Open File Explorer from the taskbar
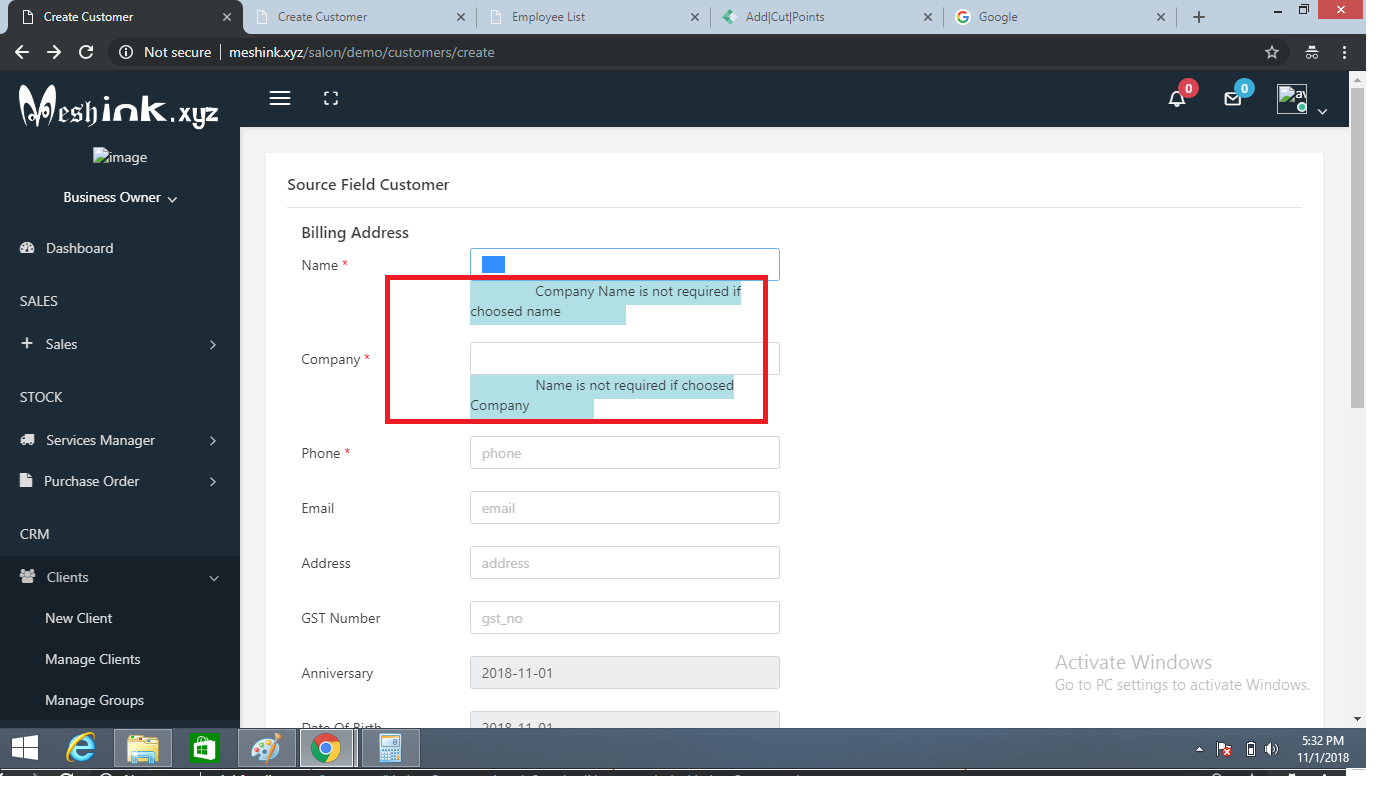The image size is (1380, 796). click(143, 748)
